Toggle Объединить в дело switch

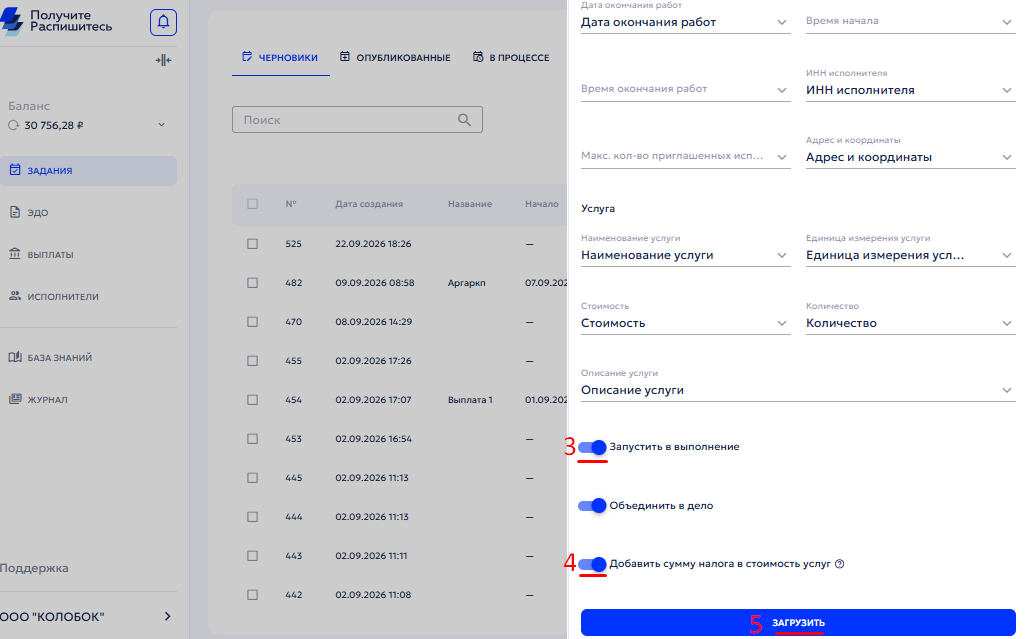[593, 505]
